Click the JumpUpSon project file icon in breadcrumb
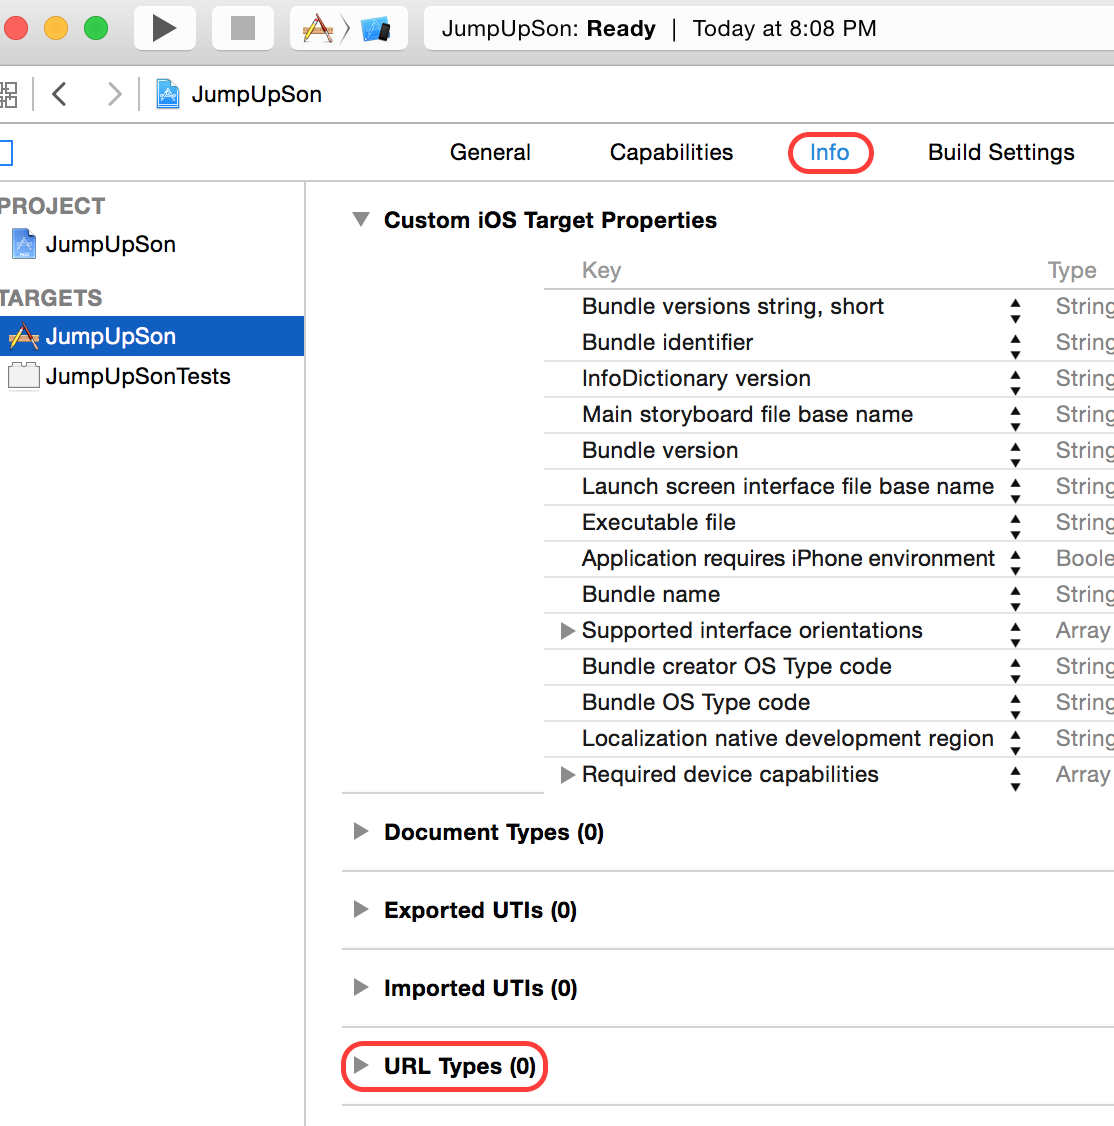 click(167, 94)
